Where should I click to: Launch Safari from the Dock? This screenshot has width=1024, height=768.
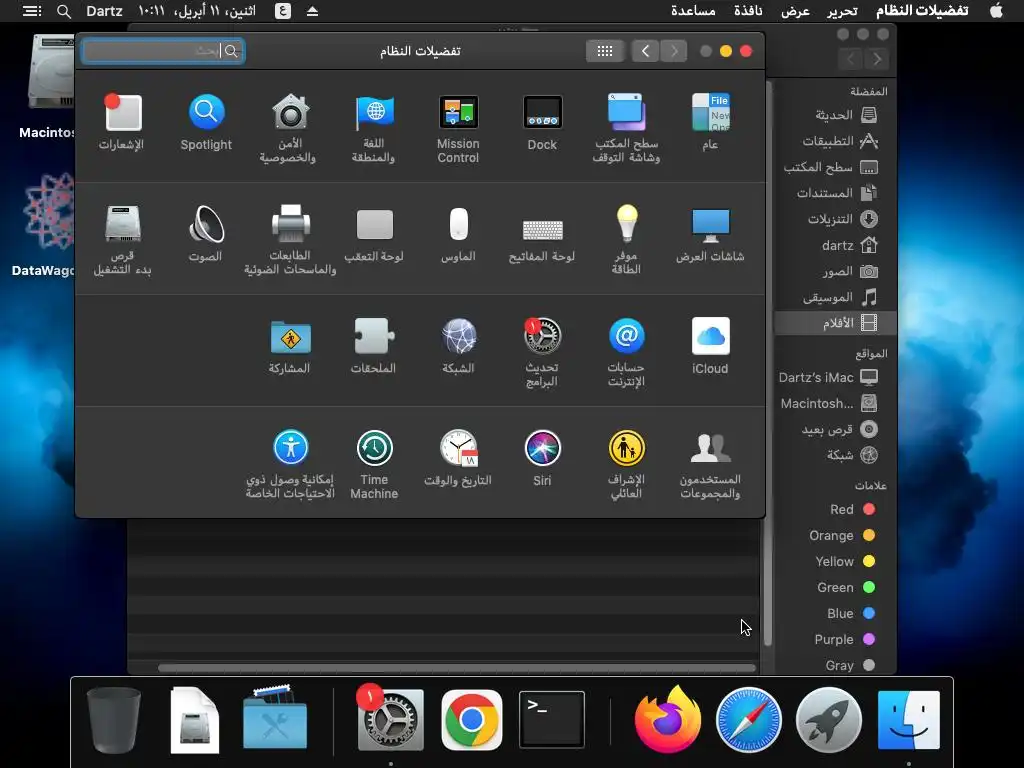tap(748, 720)
